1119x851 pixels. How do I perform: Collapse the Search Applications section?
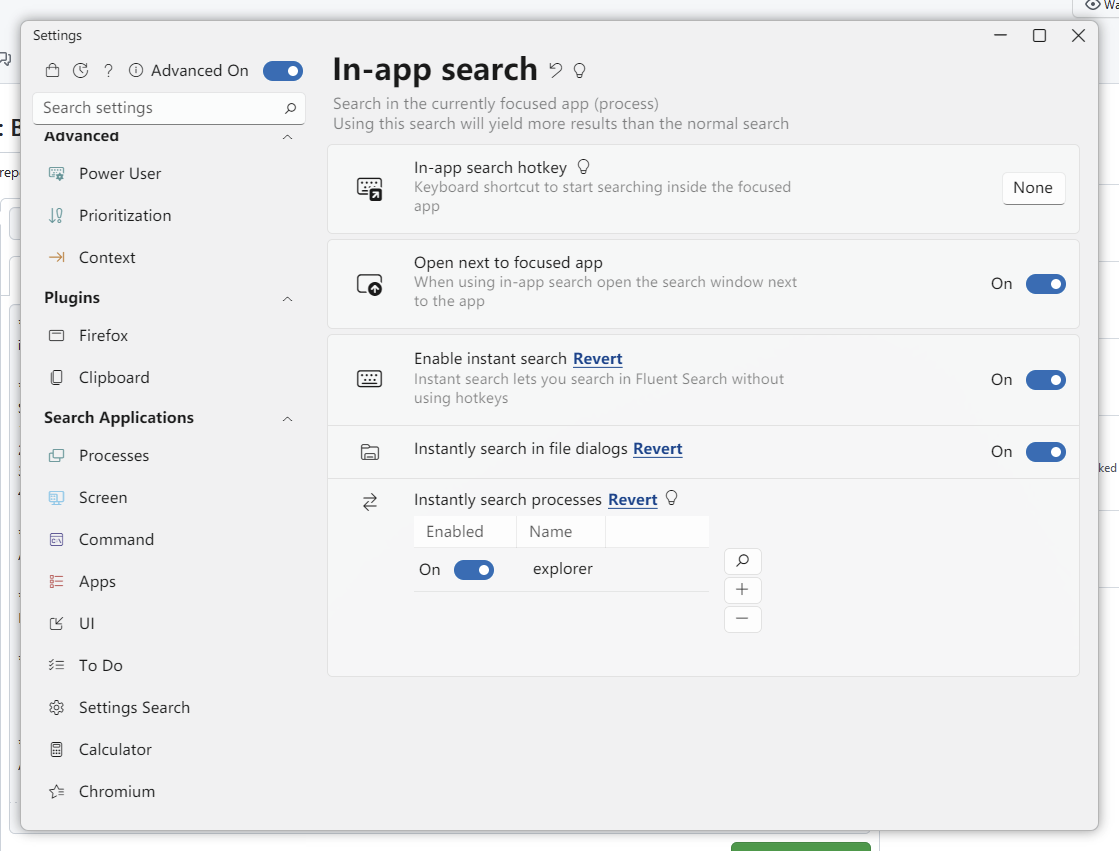point(287,418)
